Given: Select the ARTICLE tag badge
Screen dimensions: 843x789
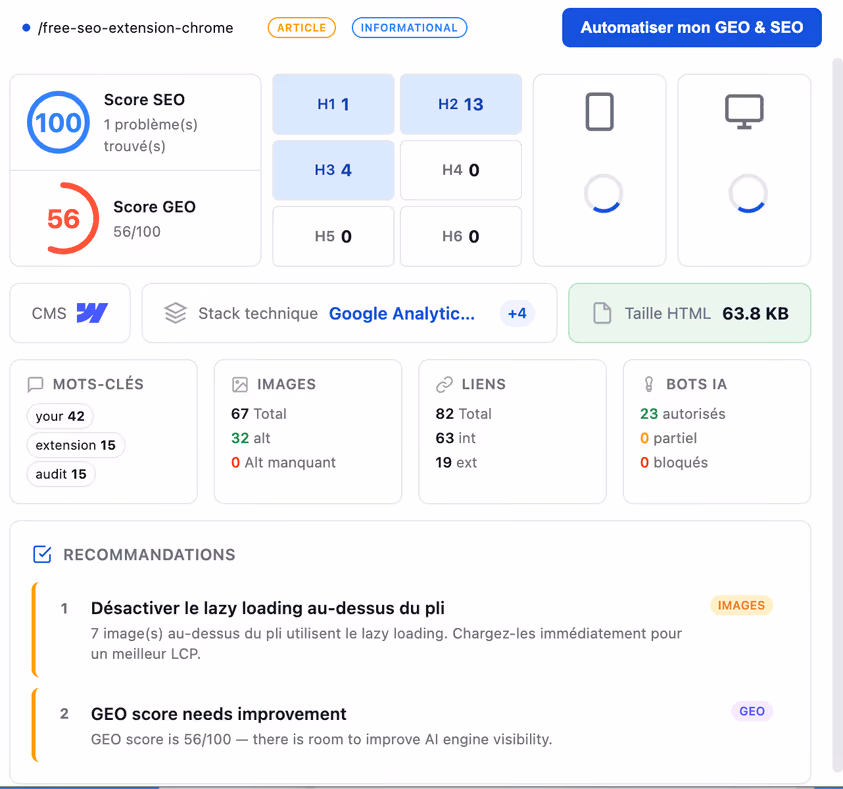Looking at the screenshot, I should [302, 28].
